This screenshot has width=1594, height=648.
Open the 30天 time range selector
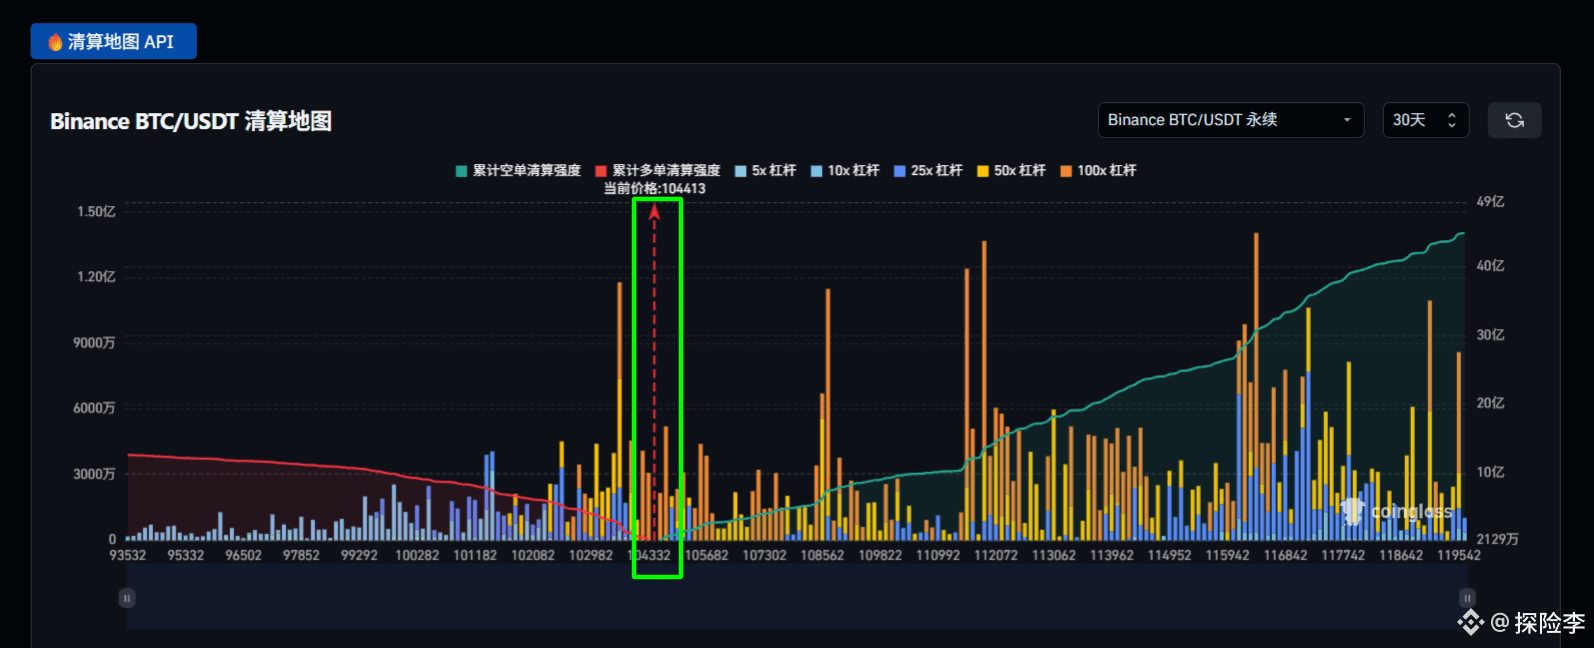click(1425, 120)
